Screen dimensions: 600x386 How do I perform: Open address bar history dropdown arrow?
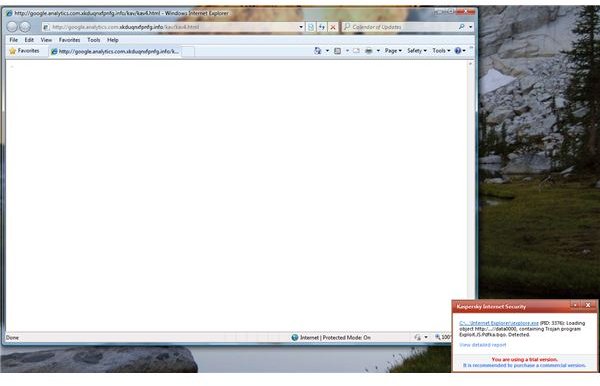[x=301, y=27]
